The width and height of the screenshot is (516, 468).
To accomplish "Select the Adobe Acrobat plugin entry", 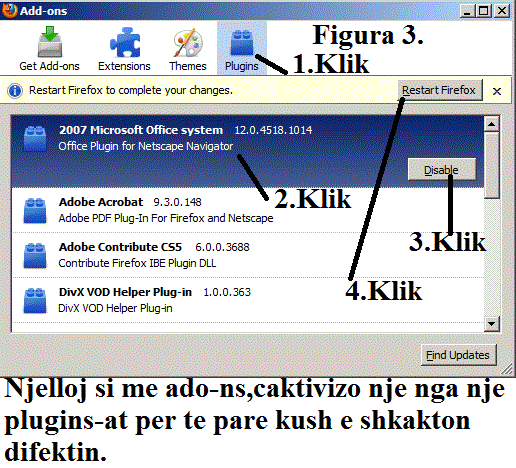I will [x=248, y=210].
